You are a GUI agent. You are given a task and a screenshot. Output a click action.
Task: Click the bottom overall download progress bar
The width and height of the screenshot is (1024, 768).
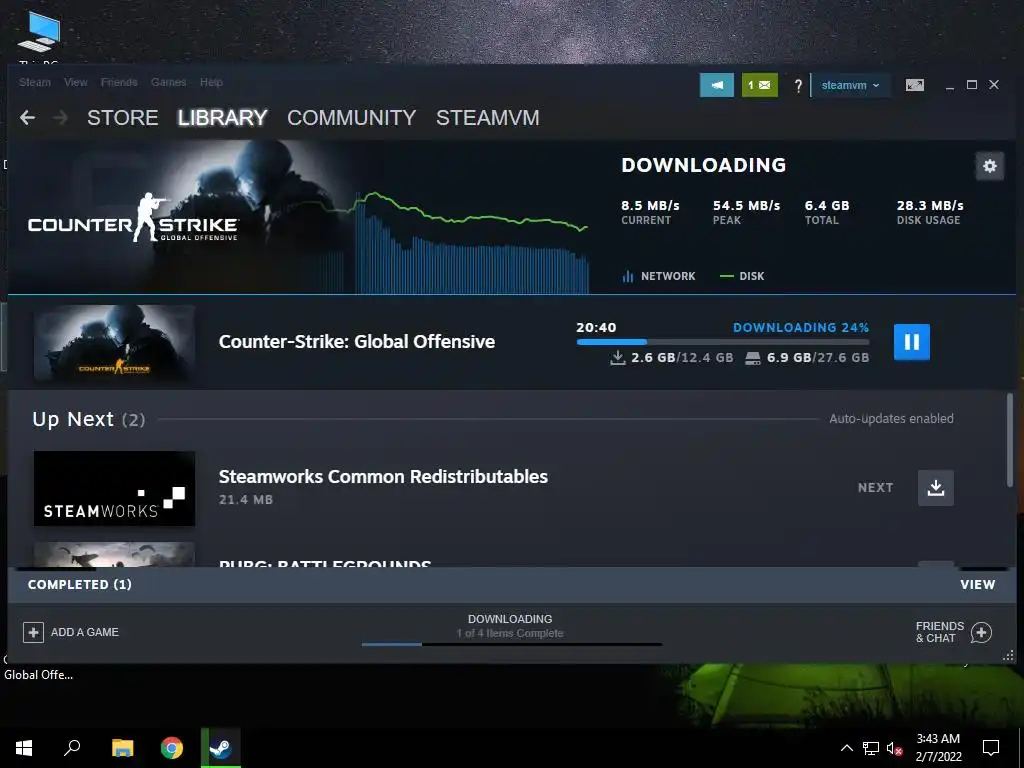click(x=512, y=645)
